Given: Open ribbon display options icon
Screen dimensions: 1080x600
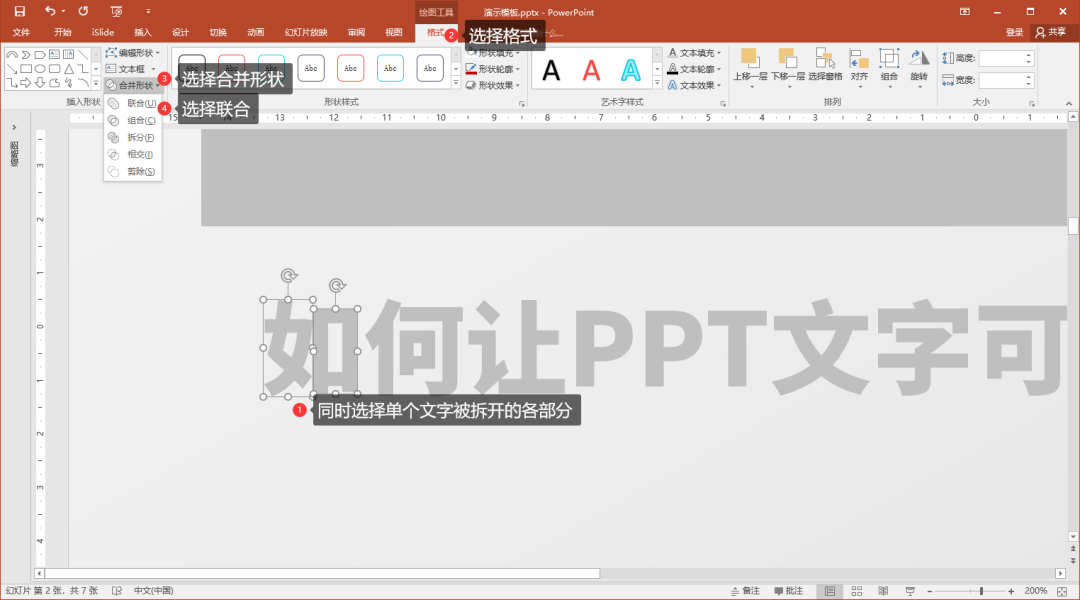Looking at the screenshot, I should coord(964,12).
